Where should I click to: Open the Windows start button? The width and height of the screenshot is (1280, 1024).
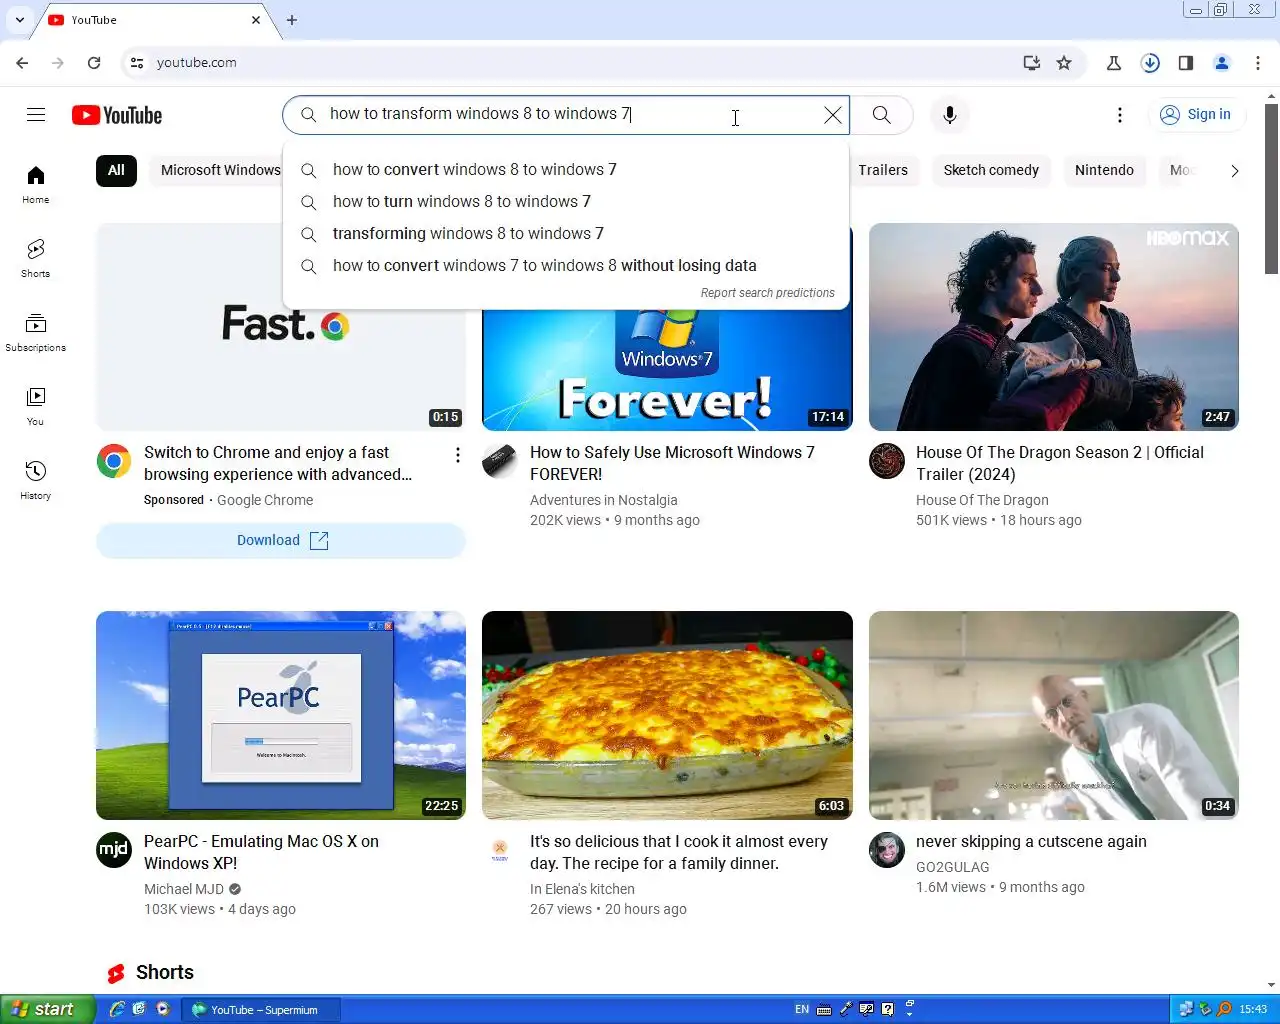click(47, 1009)
